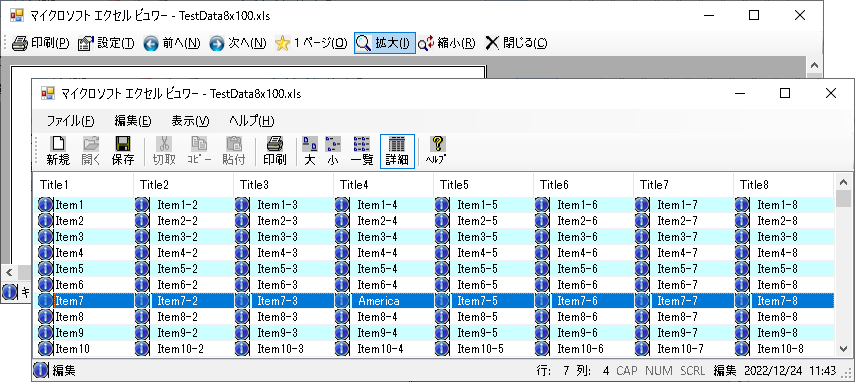Maximize the front Excel viewer window
The width and height of the screenshot is (855, 382).
785,93
